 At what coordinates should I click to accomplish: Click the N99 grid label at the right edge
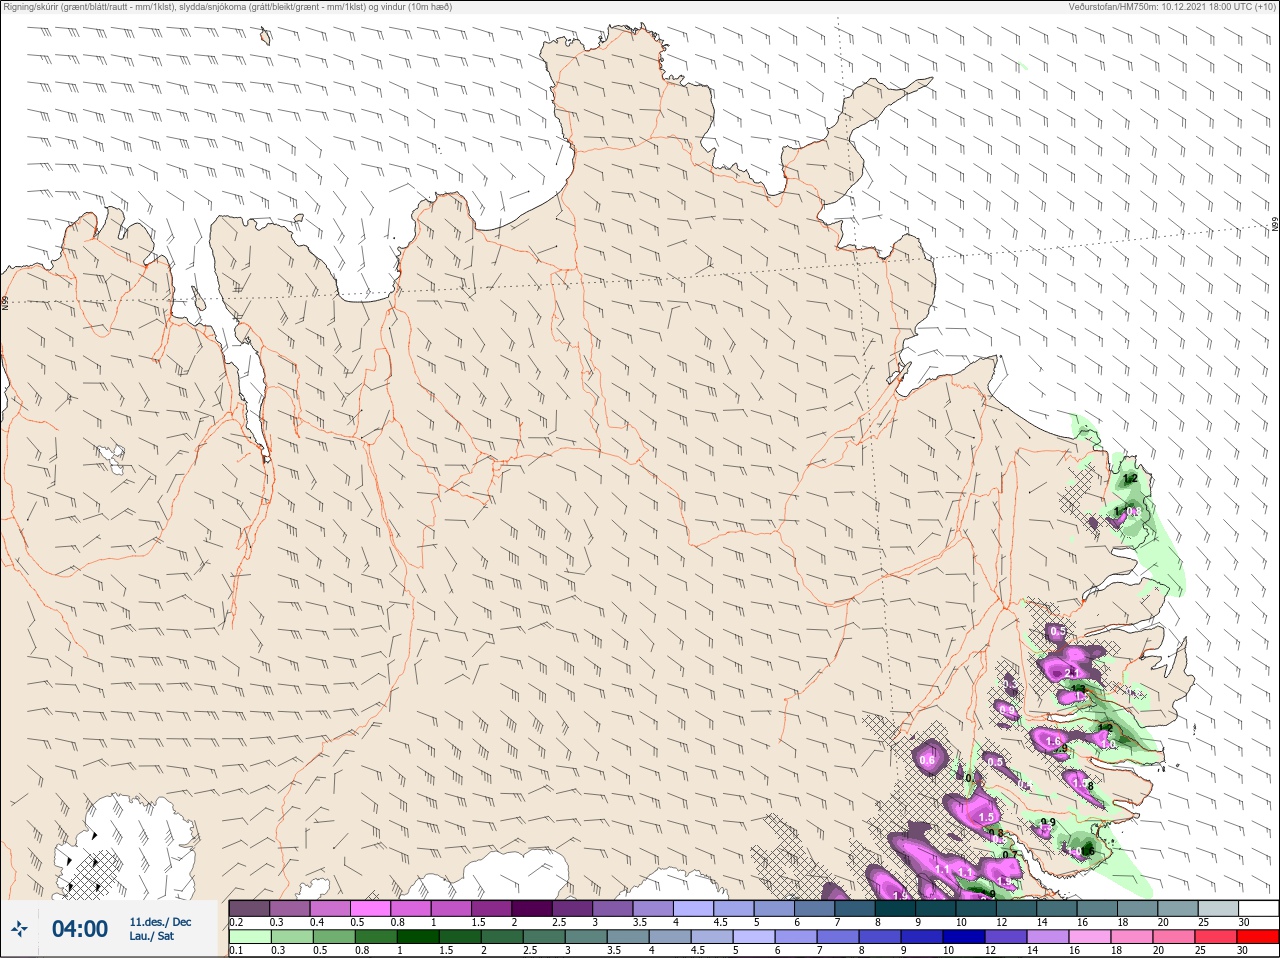(1275, 226)
